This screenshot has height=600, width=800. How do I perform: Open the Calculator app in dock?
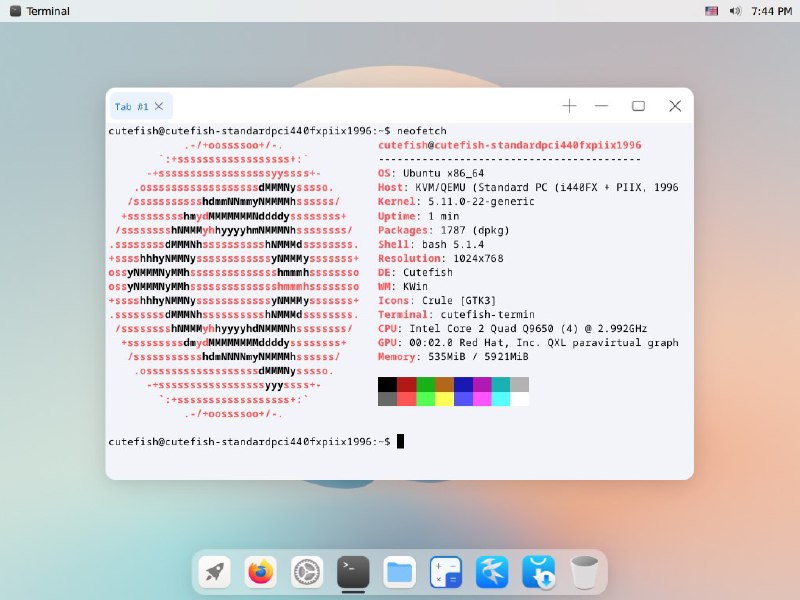(x=445, y=572)
